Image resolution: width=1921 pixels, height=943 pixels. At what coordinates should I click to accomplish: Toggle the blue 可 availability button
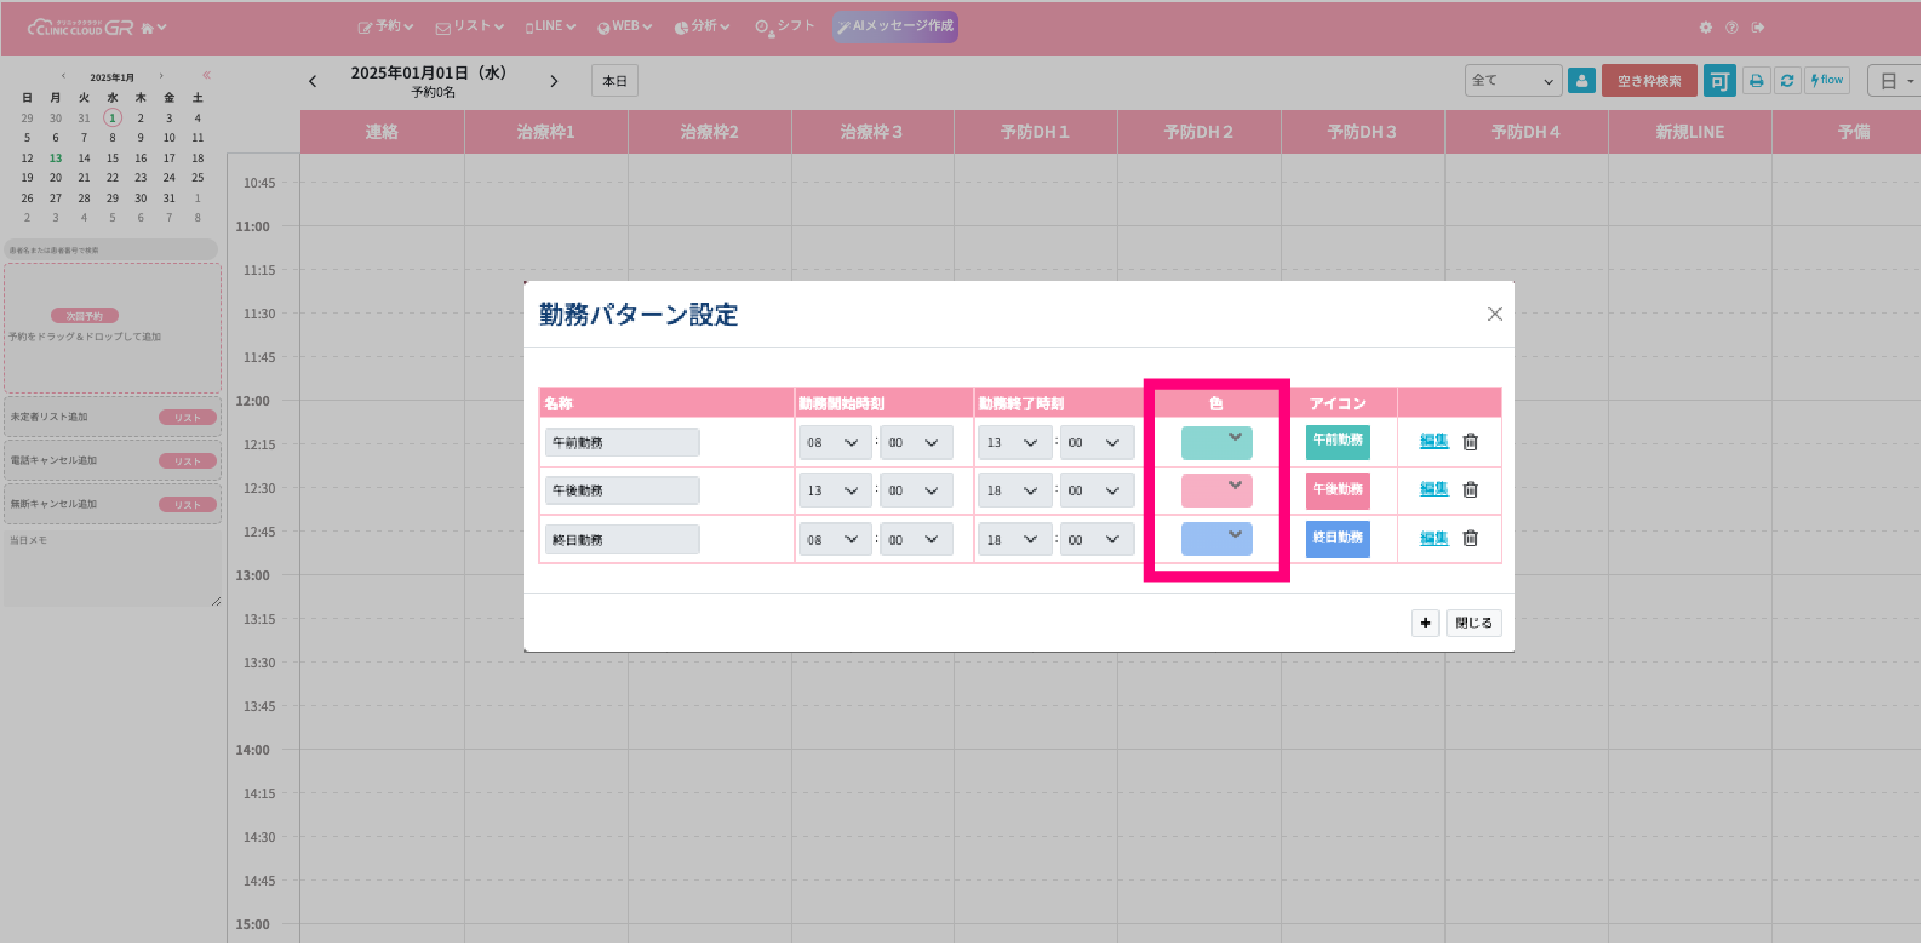coord(1719,81)
